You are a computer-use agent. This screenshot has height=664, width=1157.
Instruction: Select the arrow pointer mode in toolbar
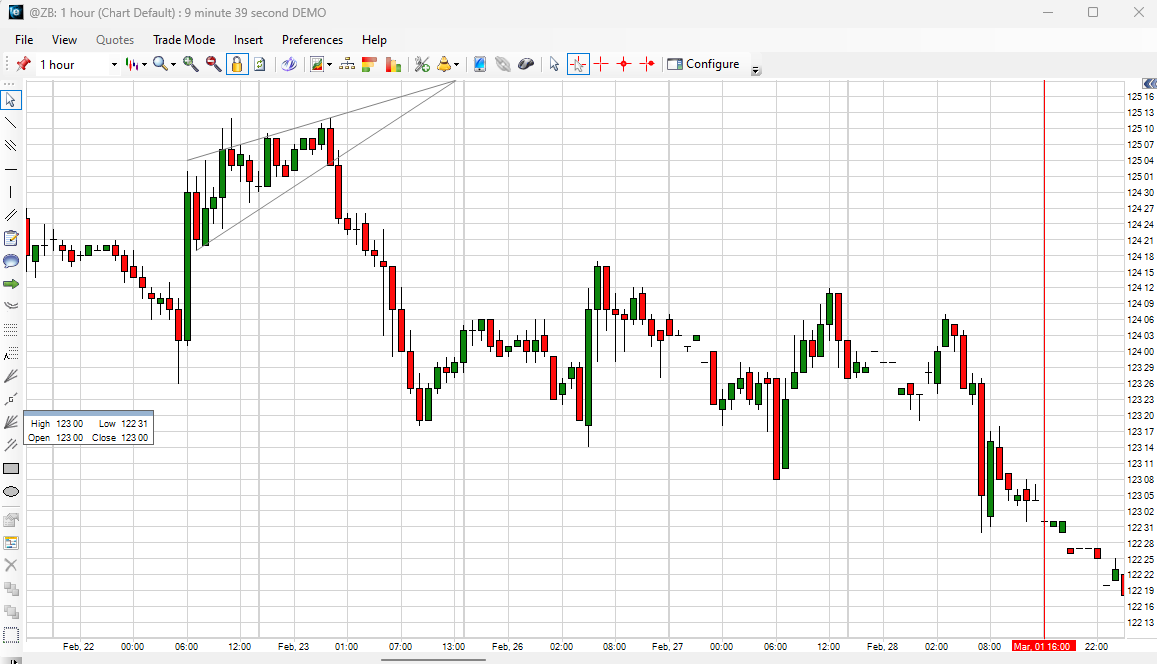pos(554,64)
